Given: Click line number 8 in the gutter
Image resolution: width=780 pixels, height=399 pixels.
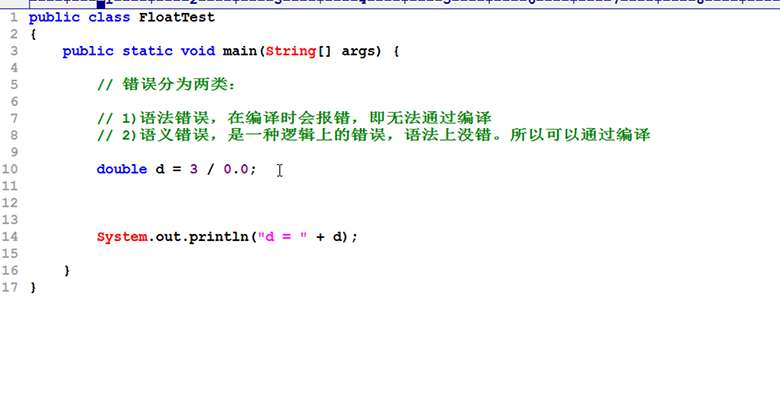Looking at the screenshot, I should click(x=13, y=135).
